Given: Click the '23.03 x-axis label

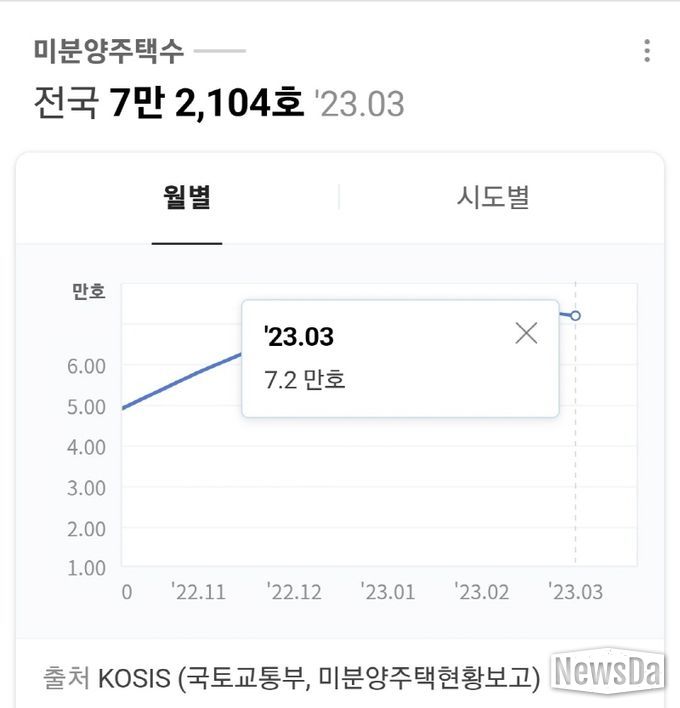Looking at the screenshot, I should tap(576, 592).
